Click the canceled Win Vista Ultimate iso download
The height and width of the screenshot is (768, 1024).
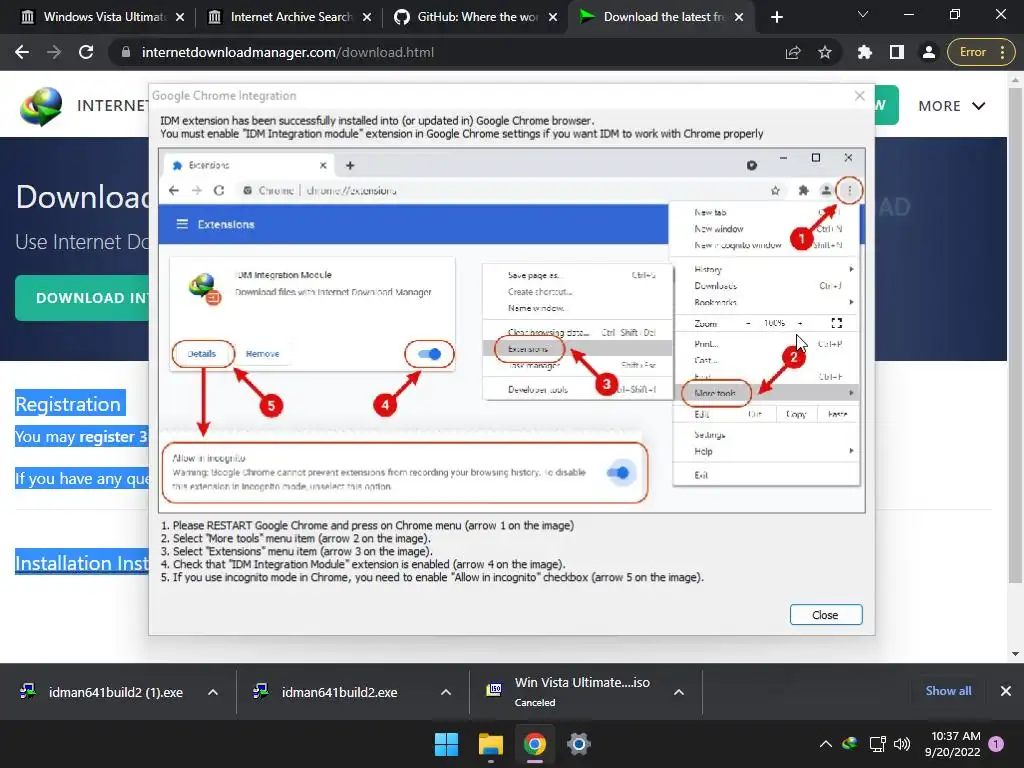click(x=568, y=692)
